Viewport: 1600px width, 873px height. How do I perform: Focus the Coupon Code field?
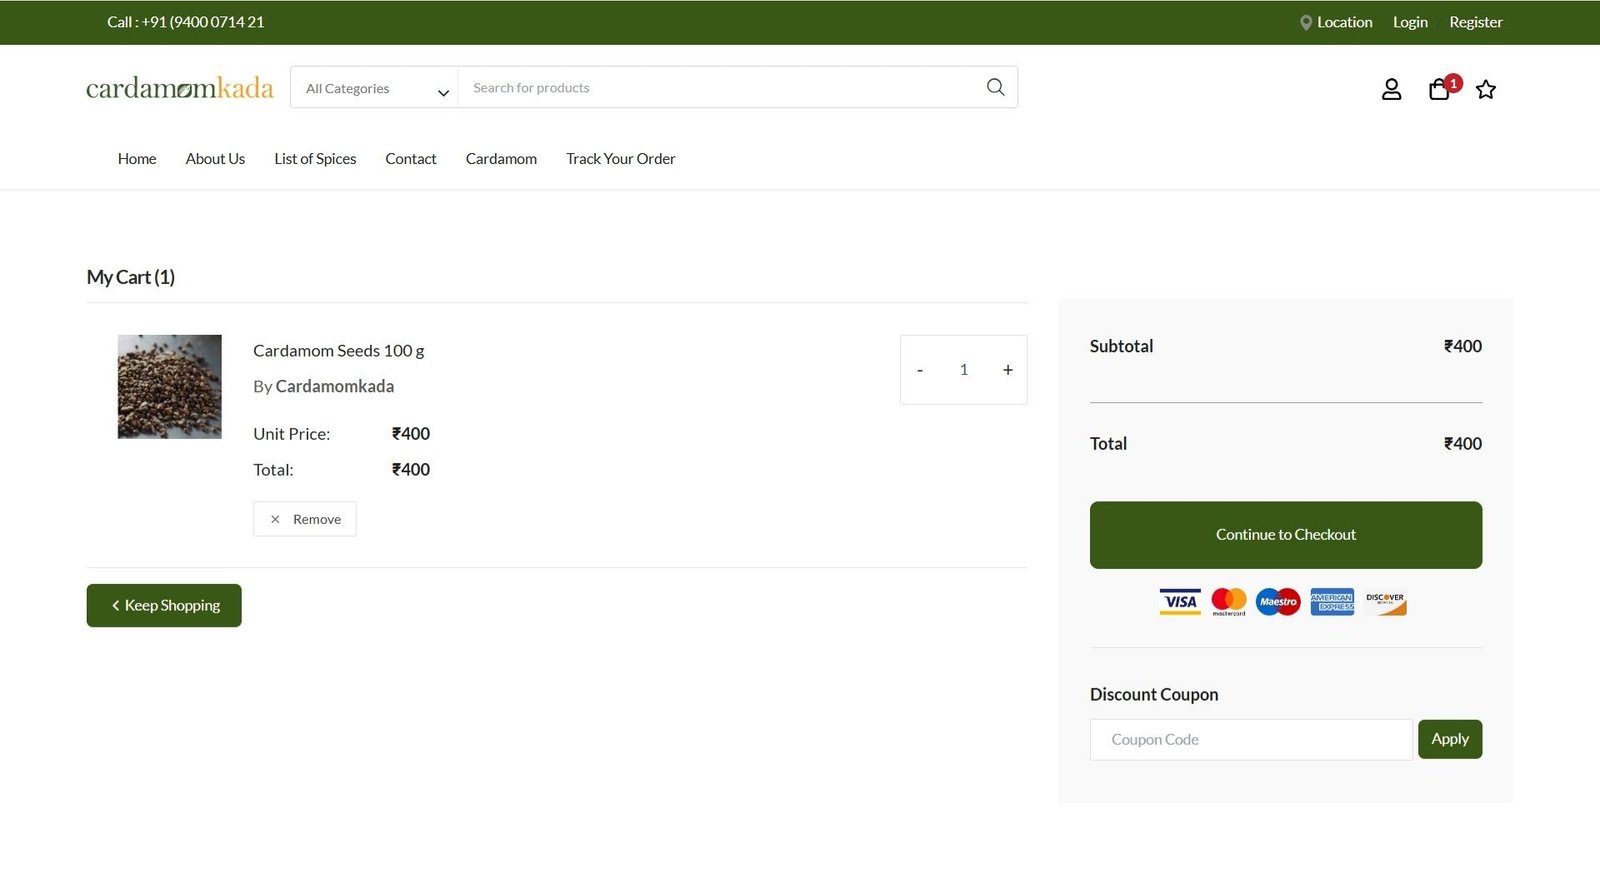point(1250,740)
